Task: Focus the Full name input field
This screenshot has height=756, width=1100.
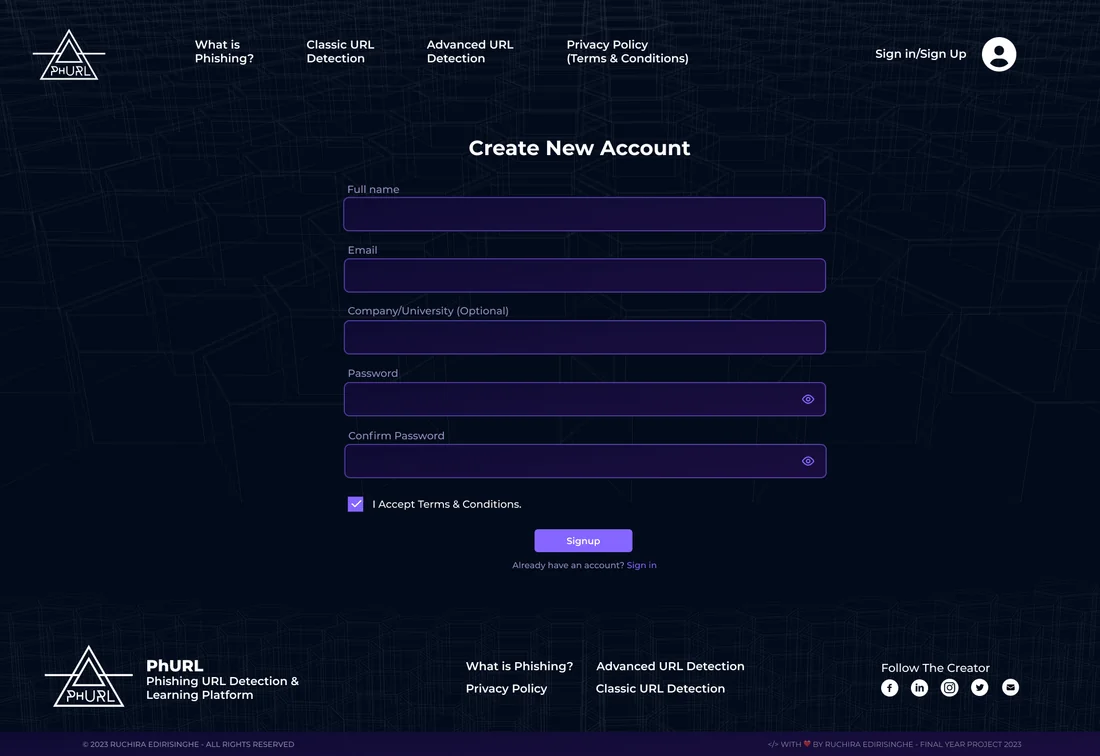Action: tap(584, 214)
